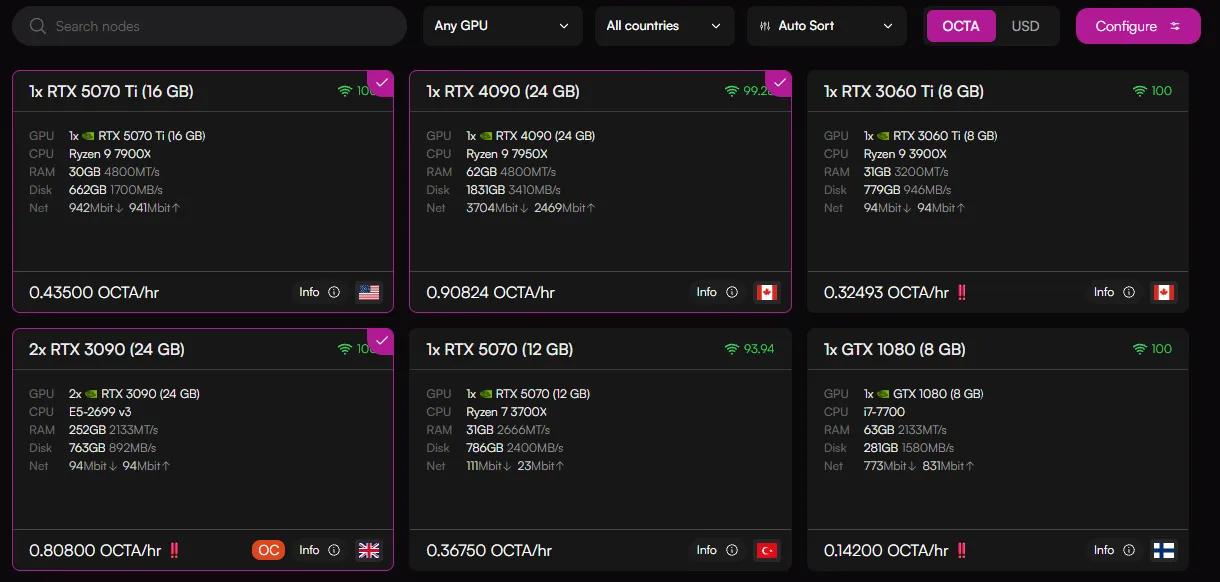Click the Ryzen 7 3700X CPU value
Viewport: 1220px width, 582px height.
(506, 412)
